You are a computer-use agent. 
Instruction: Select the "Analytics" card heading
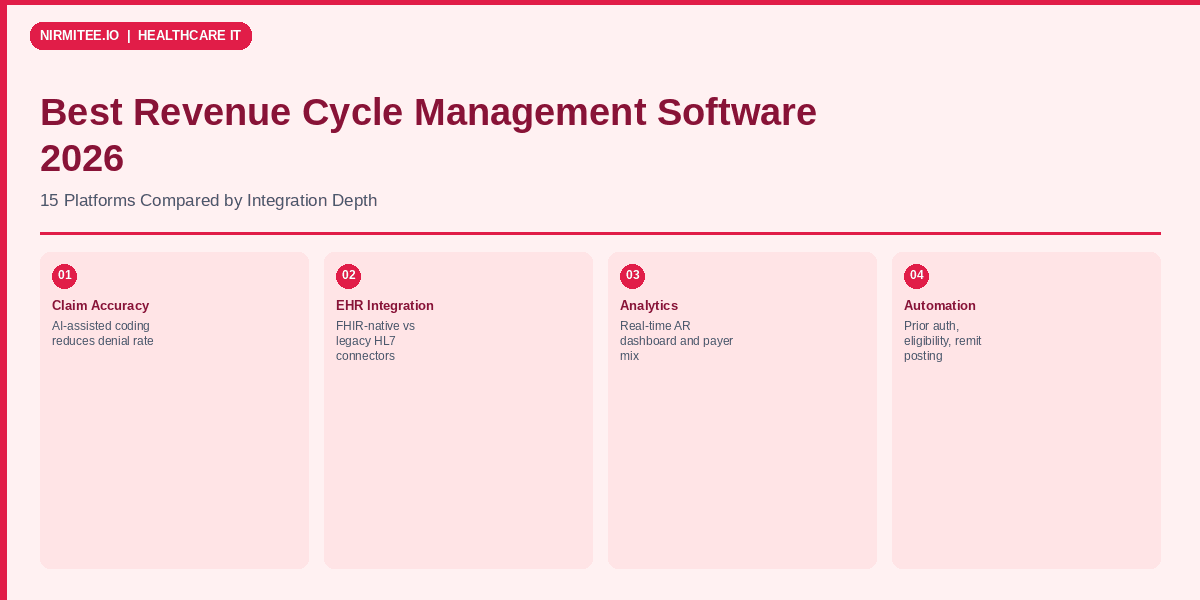[x=649, y=306]
